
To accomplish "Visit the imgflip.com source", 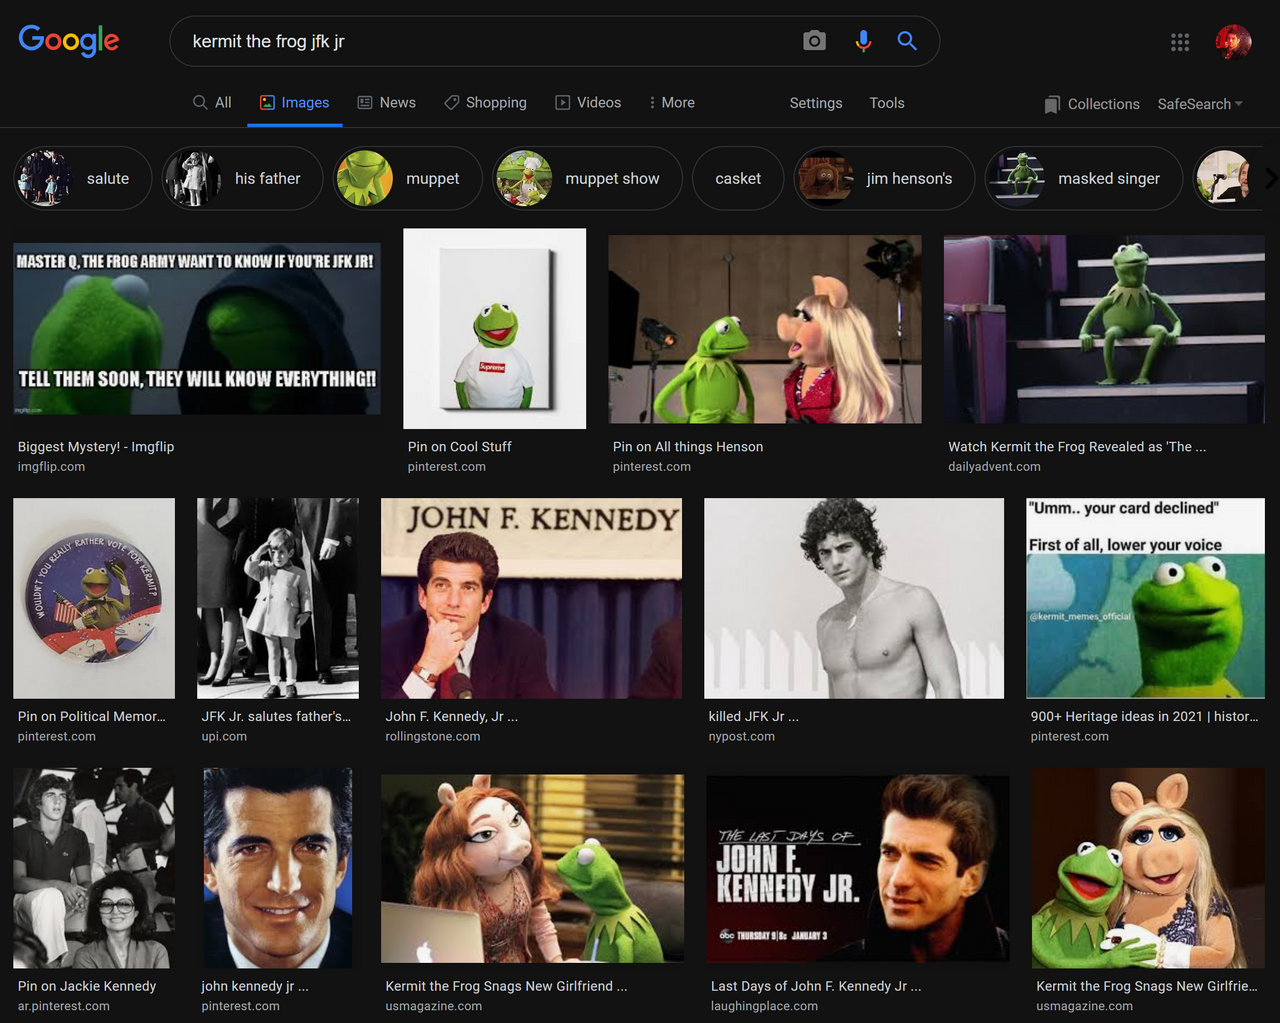I will pyautogui.click(x=51, y=467).
